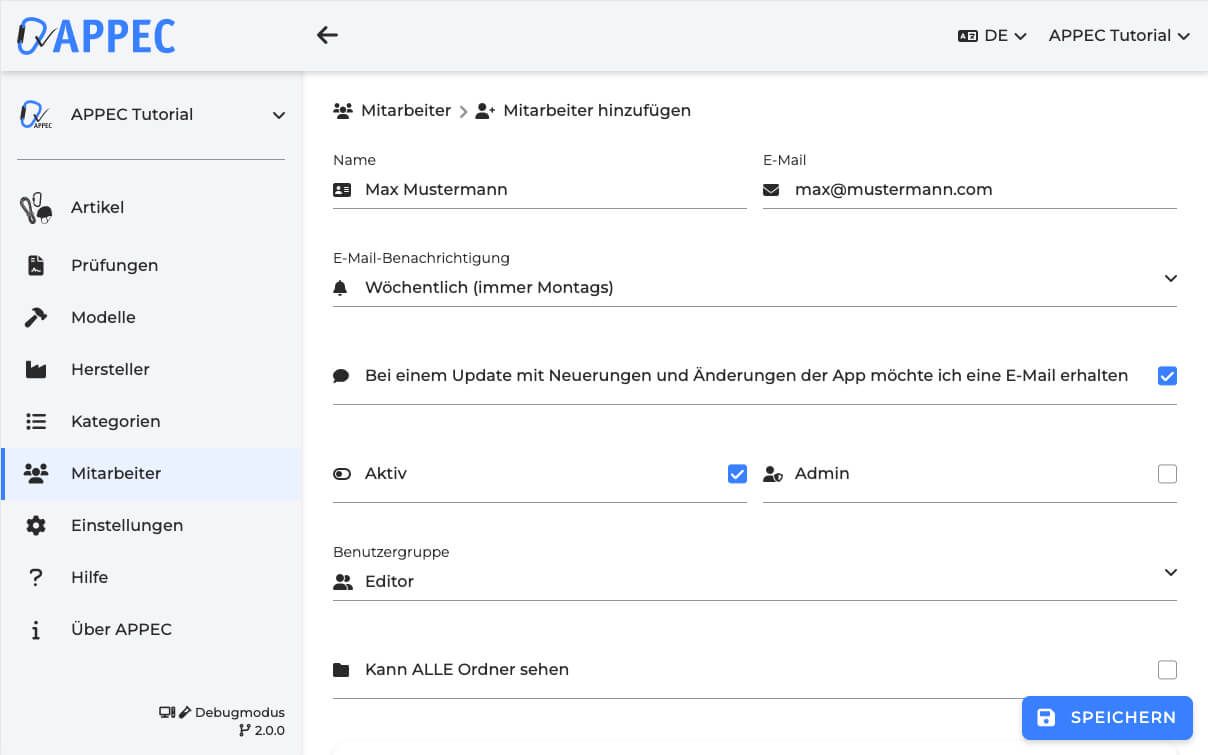Click the SPEICHERN button
The width and height of the screenshot is (1208, 755).
[1107, 717]
